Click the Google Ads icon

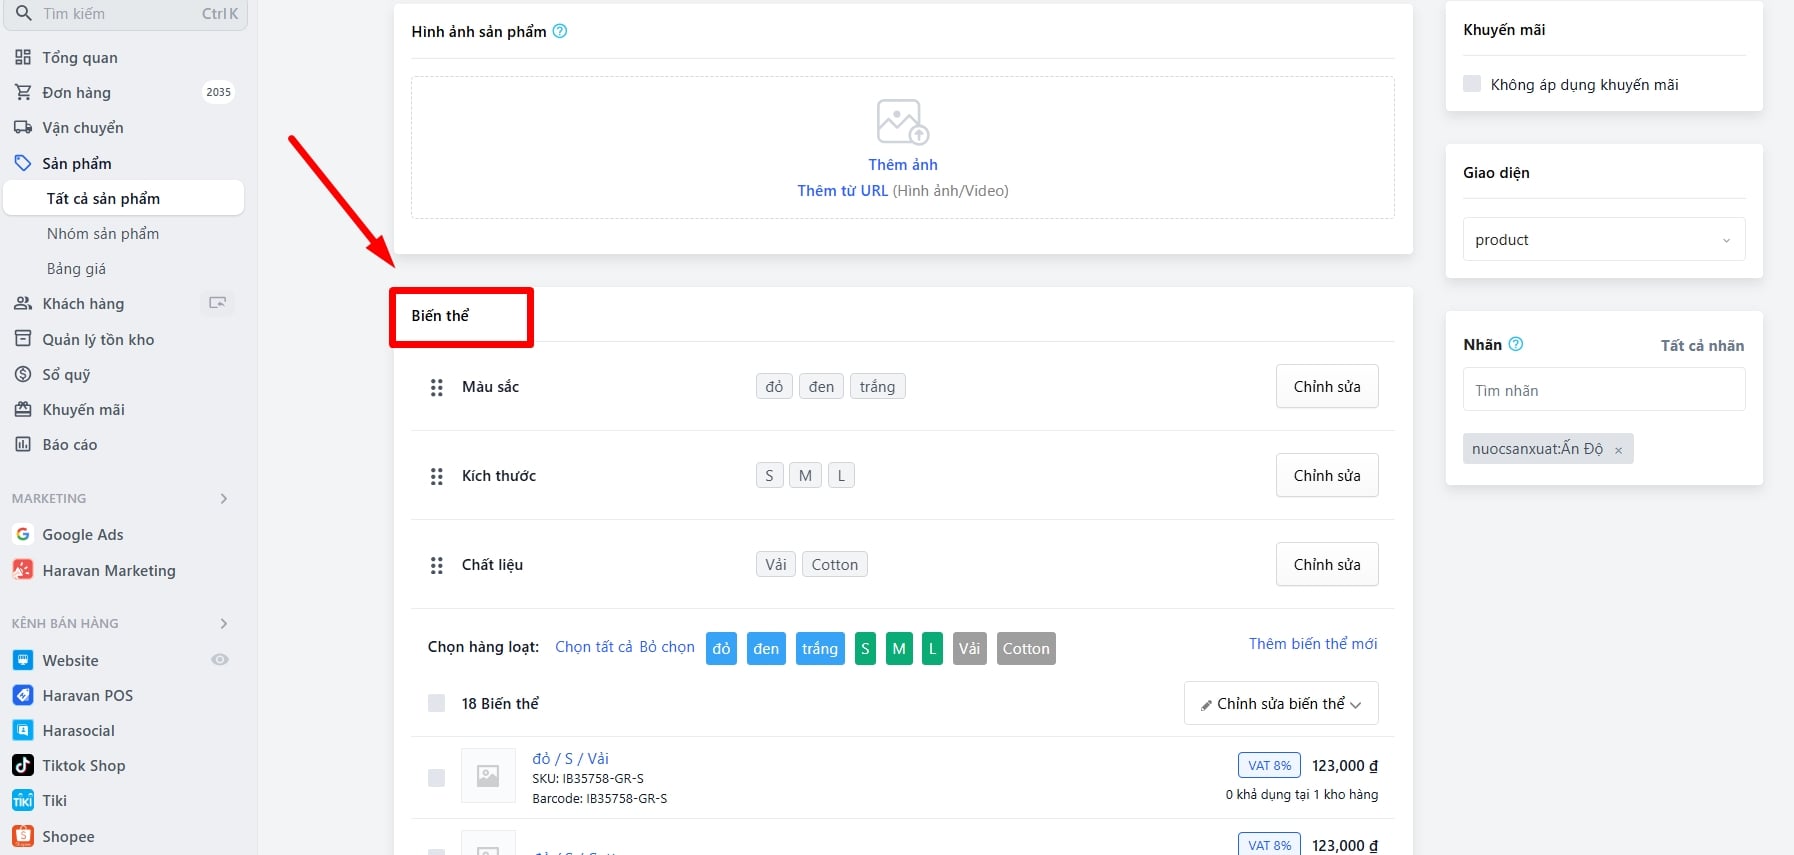pos(22,534)
